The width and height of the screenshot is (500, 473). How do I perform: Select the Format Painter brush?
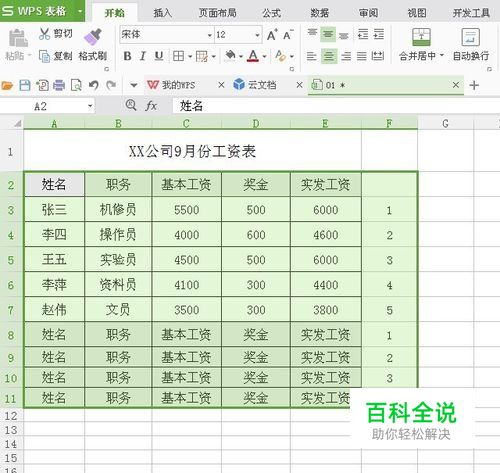93,37
